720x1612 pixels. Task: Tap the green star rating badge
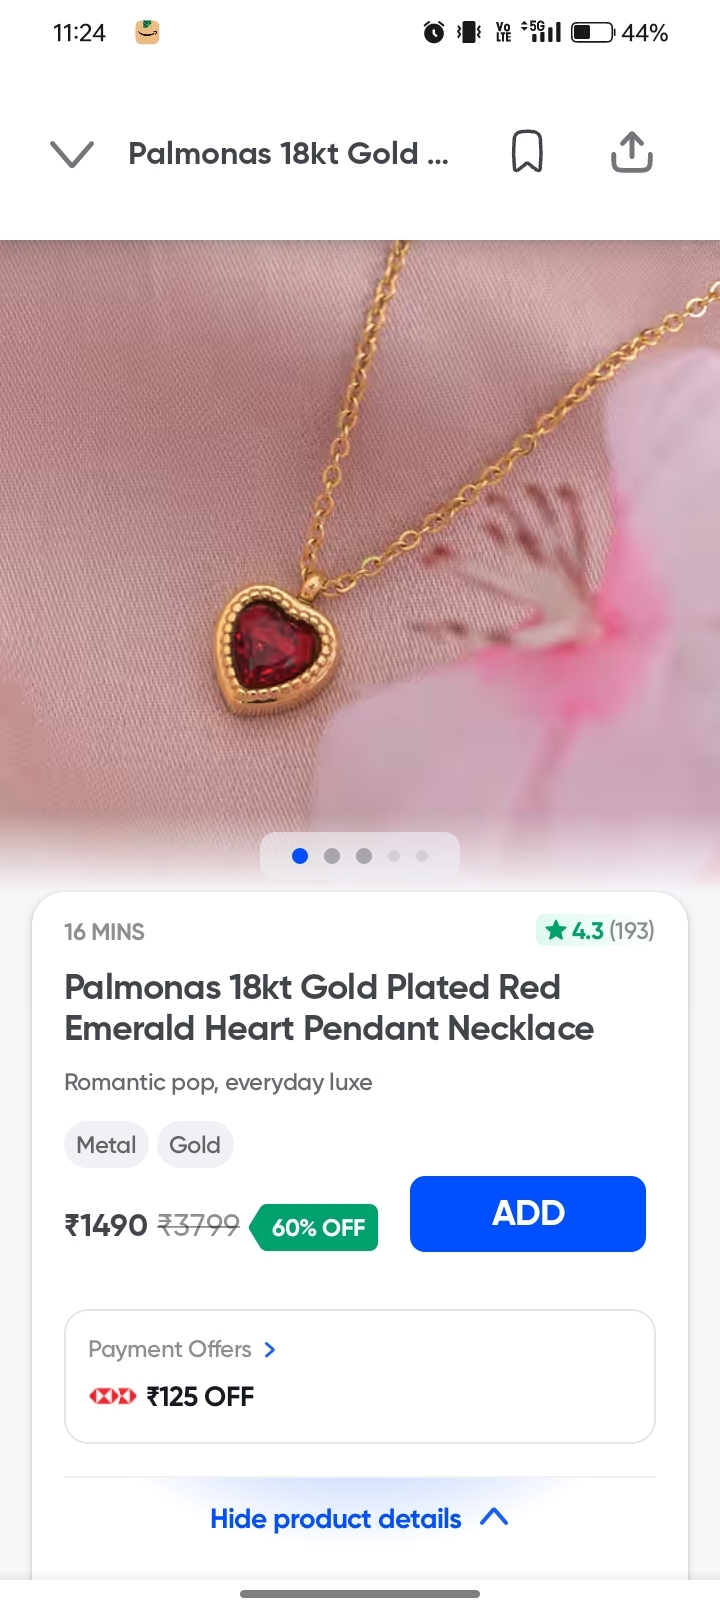click(x=596, y=931)
